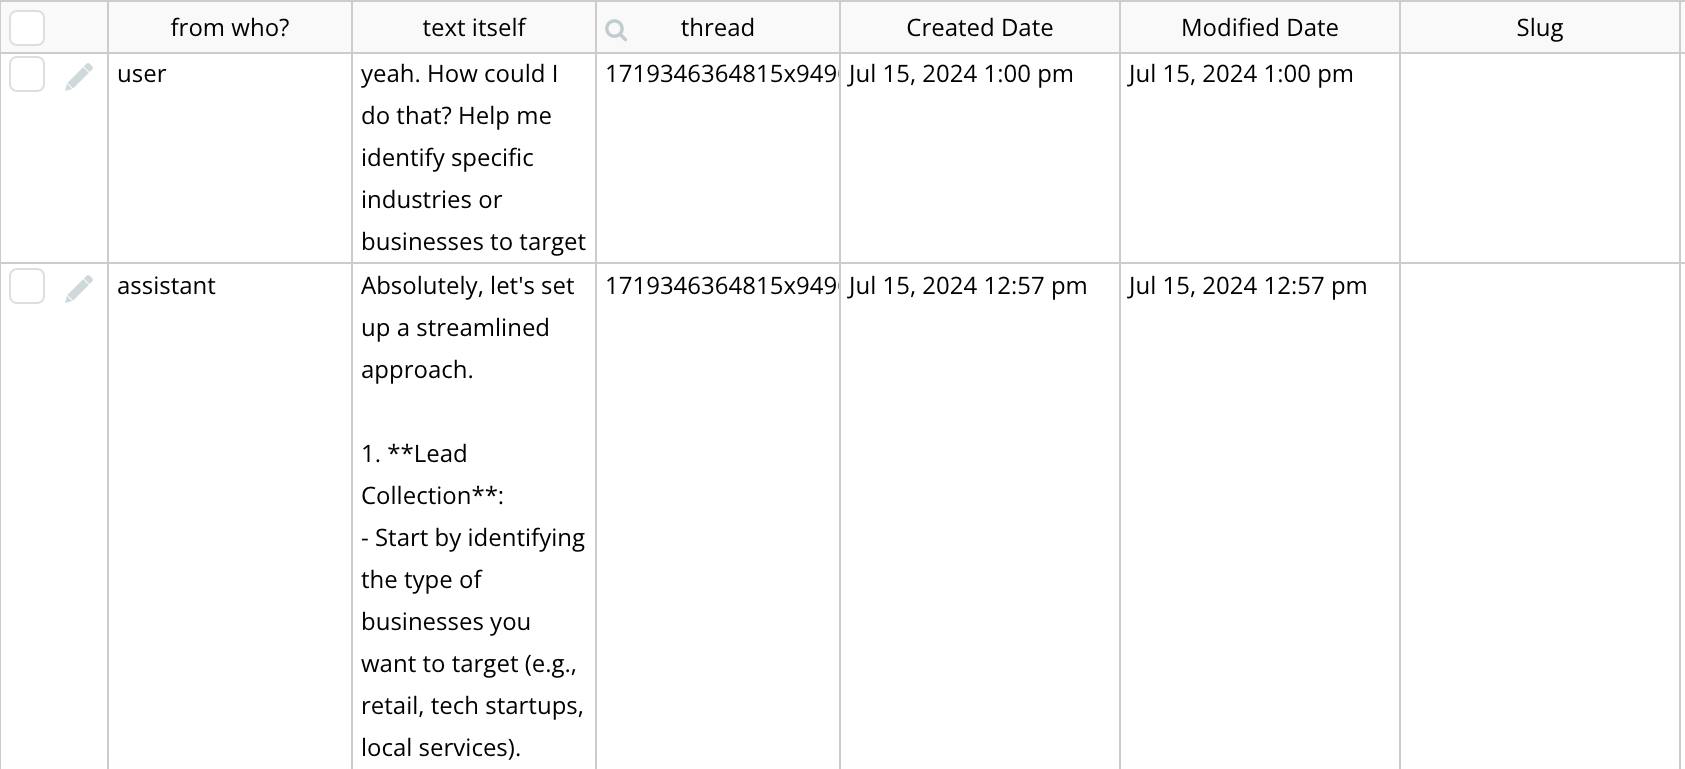Click the pencil edit icon for assistant row
Screen dimensions: 1685x769
[x=79, y=288]
